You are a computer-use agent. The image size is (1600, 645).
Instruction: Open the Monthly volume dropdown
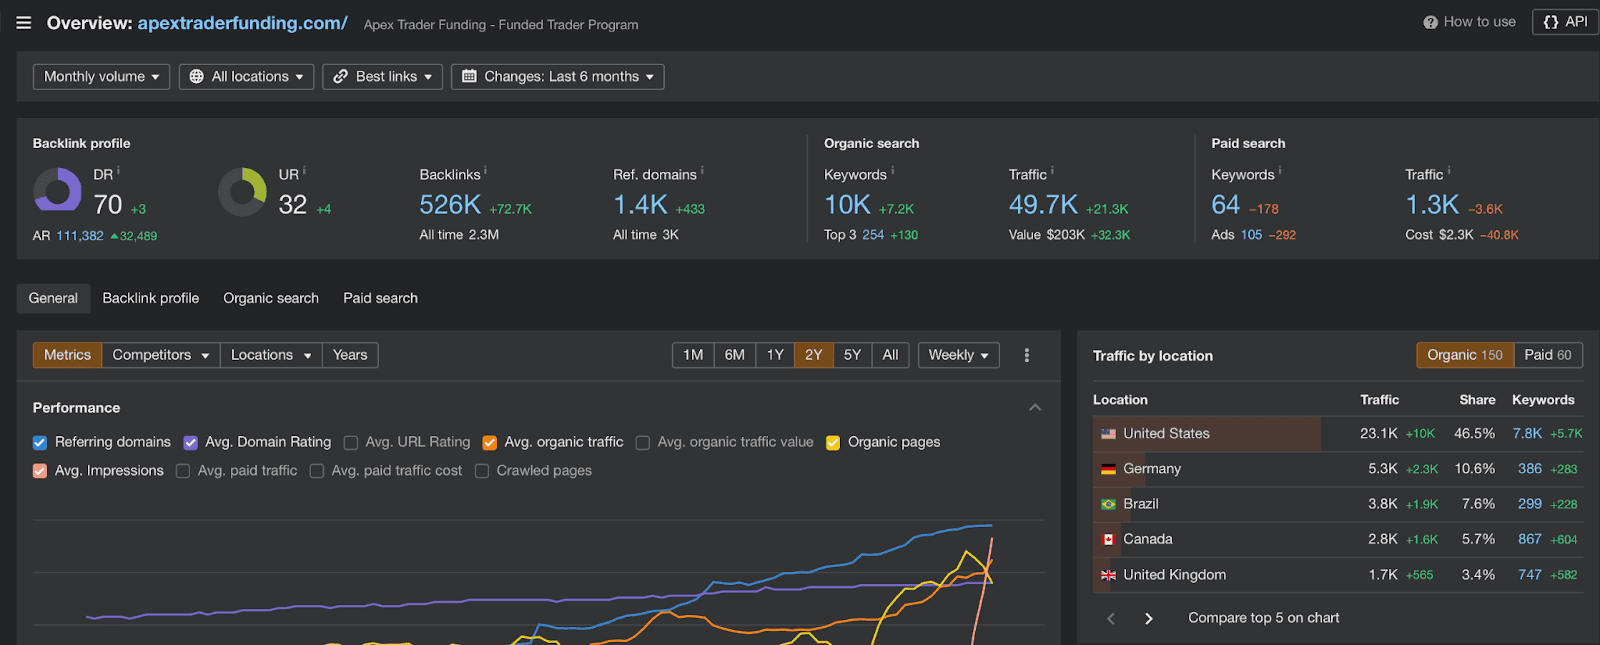[x=101, y=77]
